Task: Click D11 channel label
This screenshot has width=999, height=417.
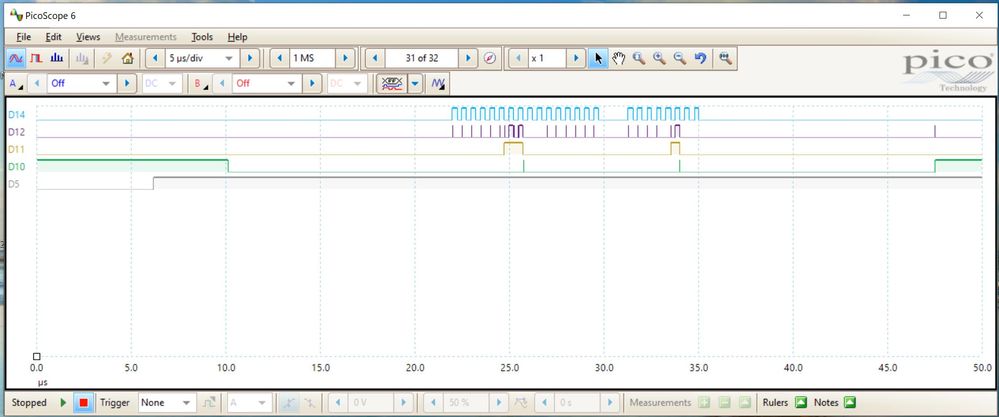Action: (17, 150)
